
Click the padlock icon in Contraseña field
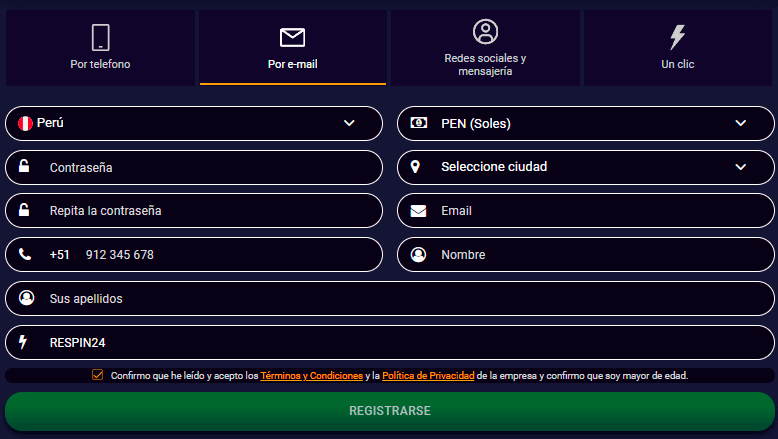point(24,167)
